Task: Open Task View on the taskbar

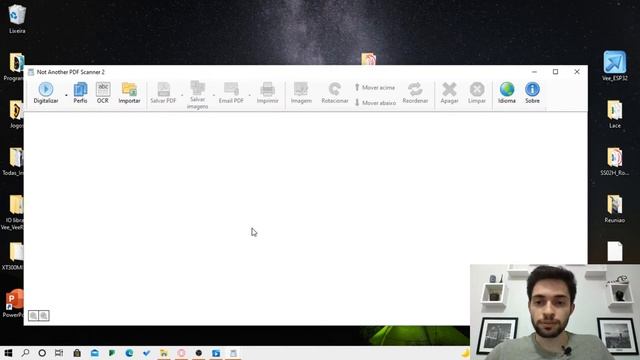Action: [59, 353]
